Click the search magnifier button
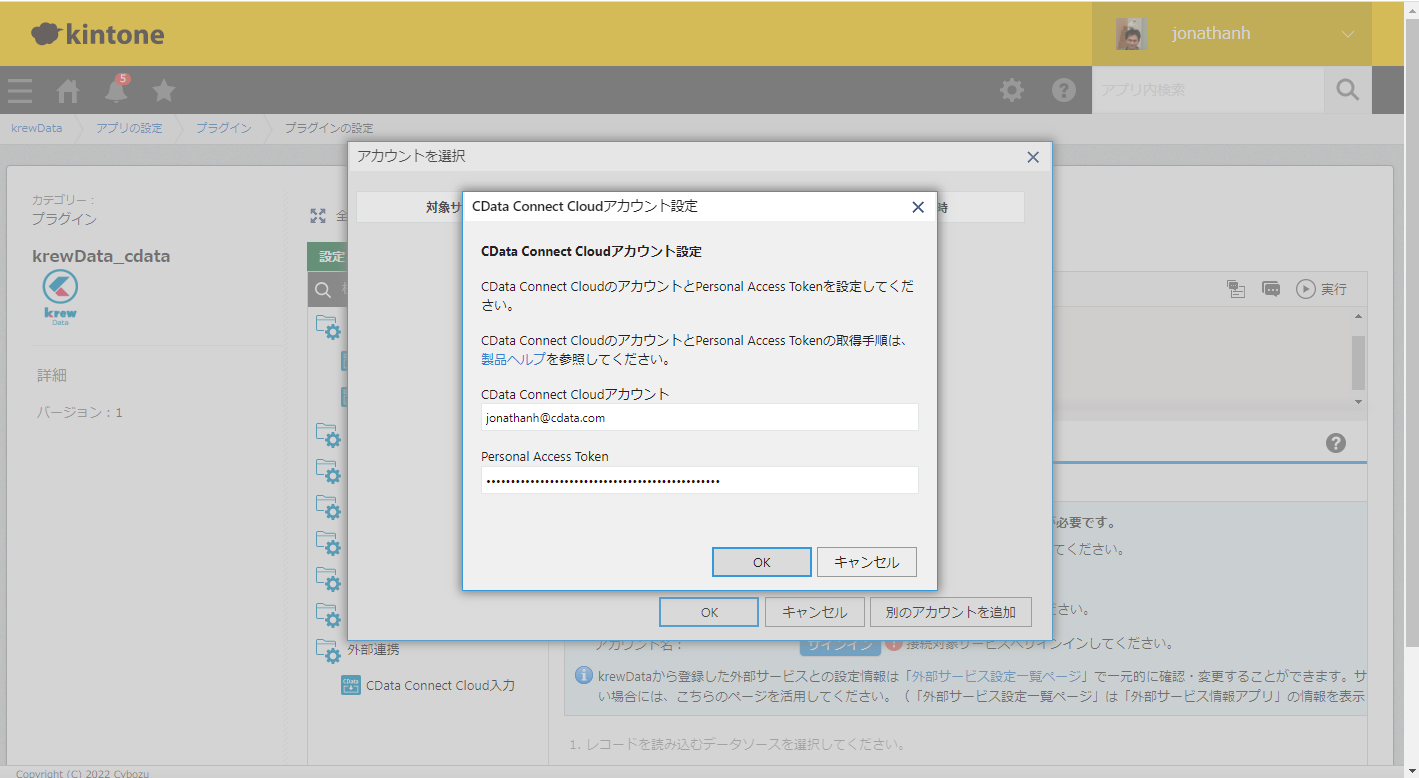 (x=1348, y=90)
